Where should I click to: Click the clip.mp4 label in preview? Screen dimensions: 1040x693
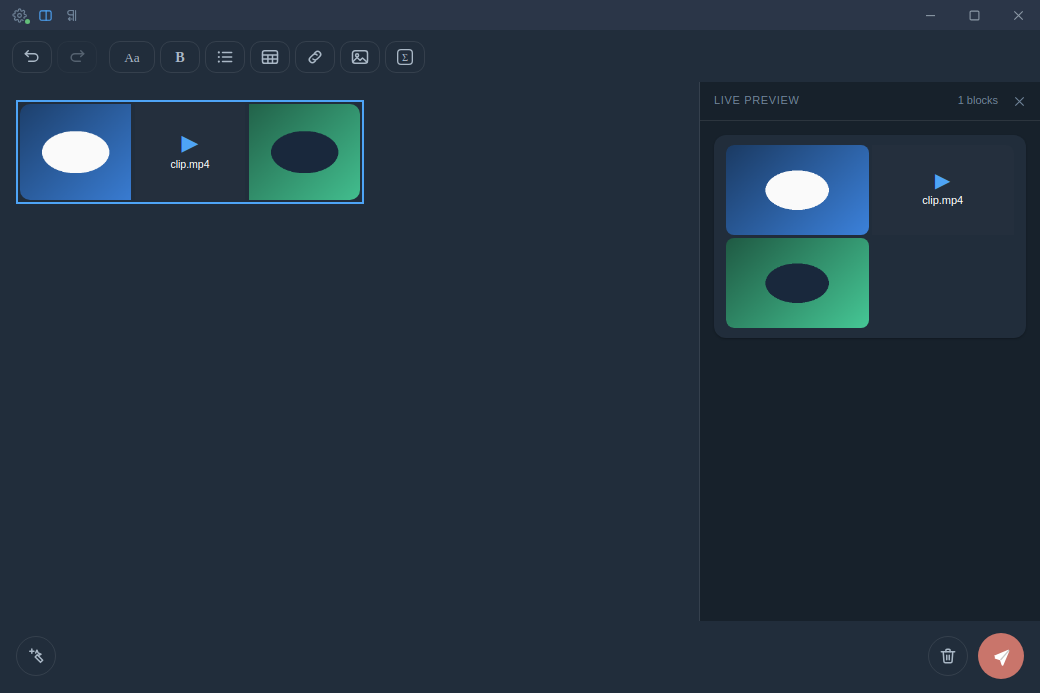coord(942,200)
